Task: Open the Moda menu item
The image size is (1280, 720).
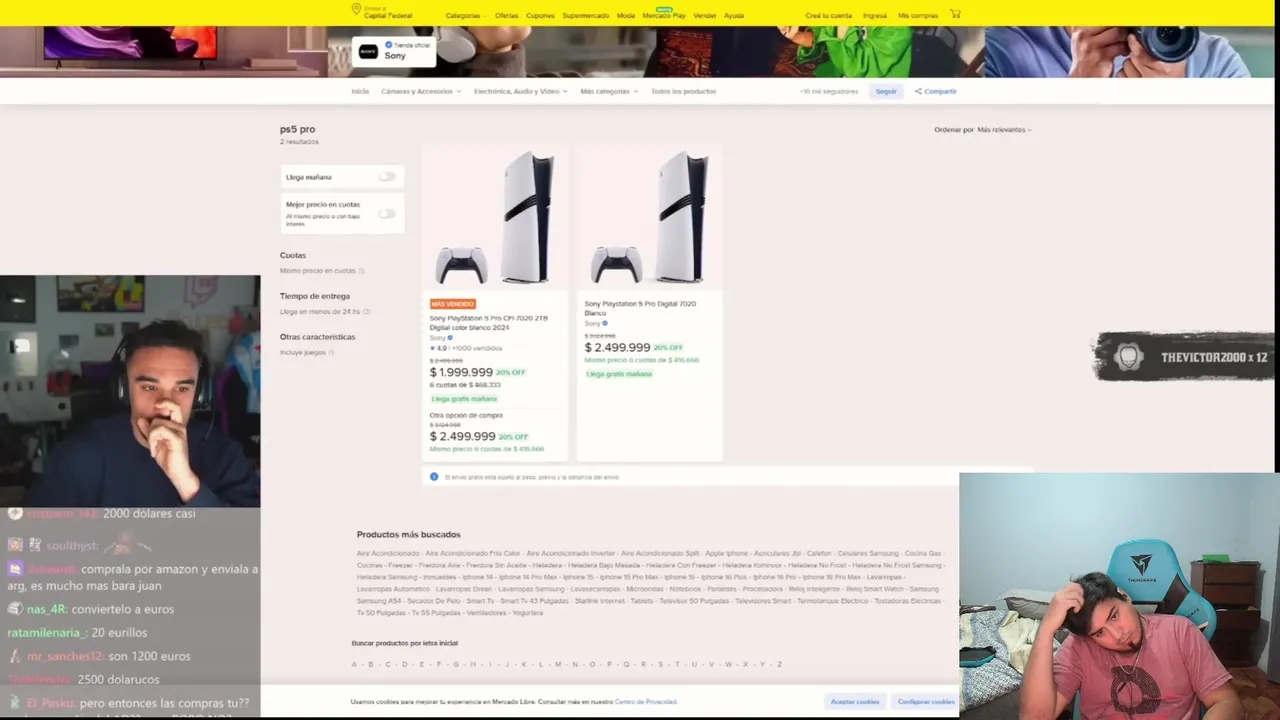Action: [626, 16]
